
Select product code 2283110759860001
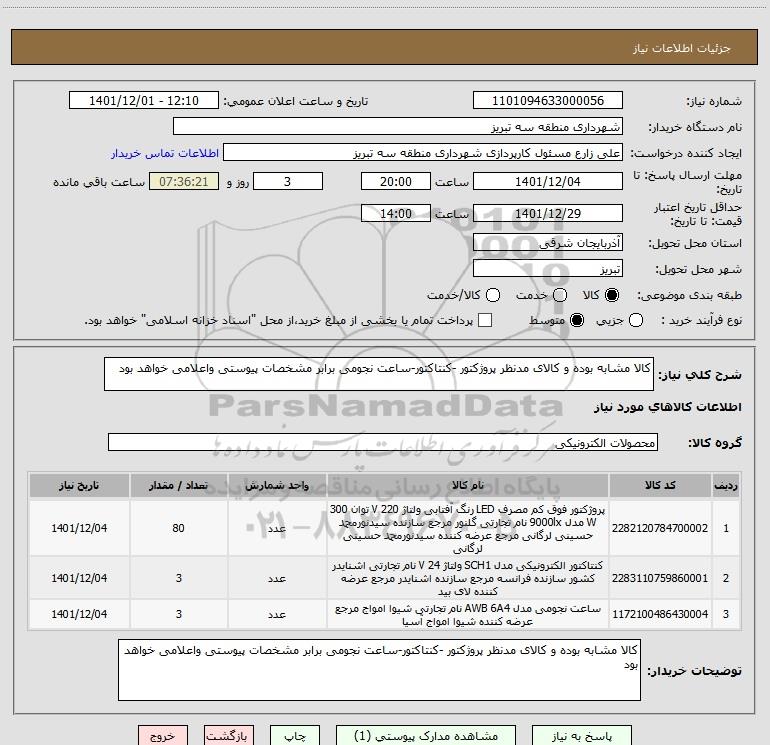pyautogui.click(x=660, y=578)
